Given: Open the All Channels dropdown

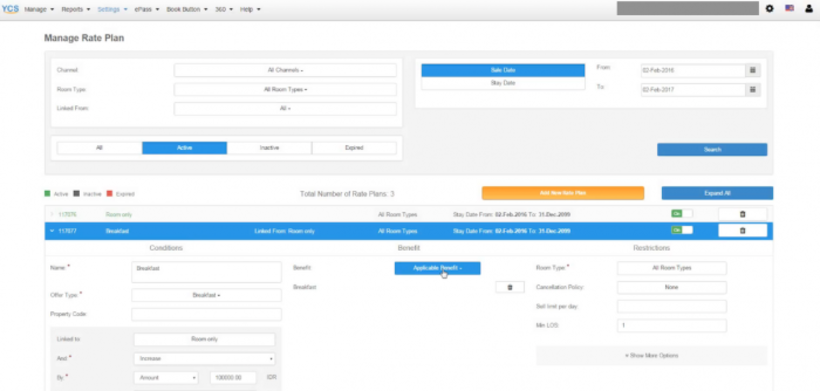Looking at the screenshot, I should click(x=285, y=70).
